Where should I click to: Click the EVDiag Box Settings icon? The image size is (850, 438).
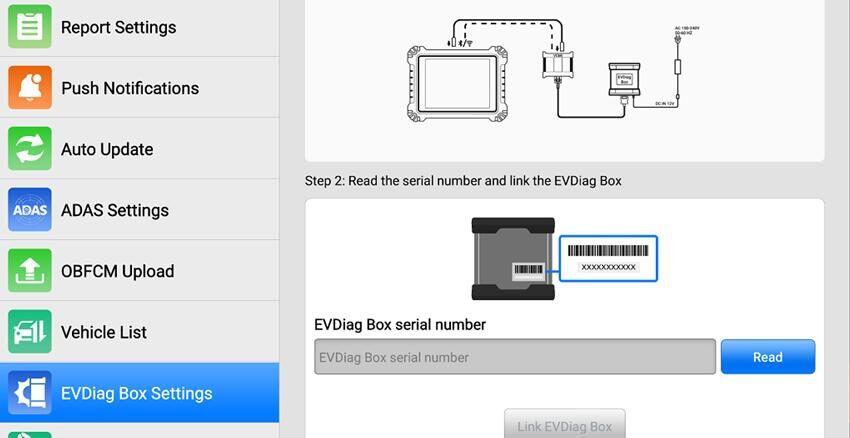click(x=30, y=393)
